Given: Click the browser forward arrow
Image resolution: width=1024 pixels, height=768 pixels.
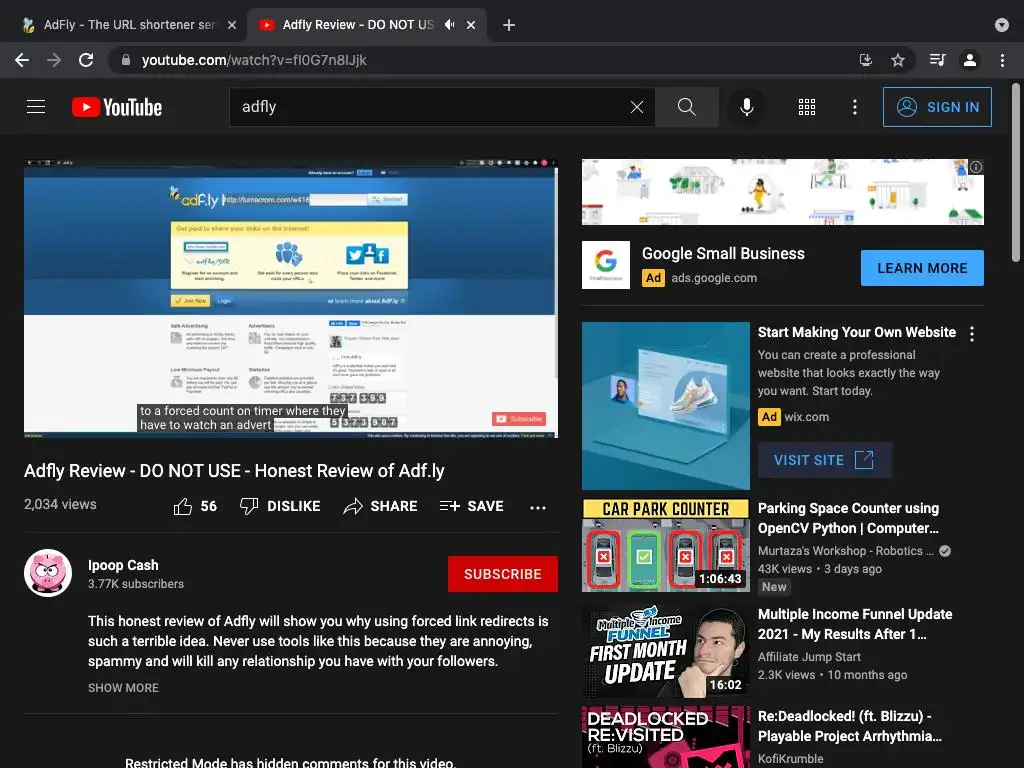Looking at the screenshot, I should (54, 60).
